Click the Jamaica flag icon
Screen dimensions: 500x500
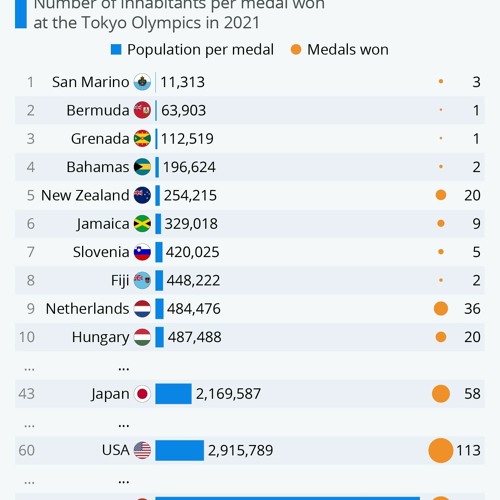(142, 224)
